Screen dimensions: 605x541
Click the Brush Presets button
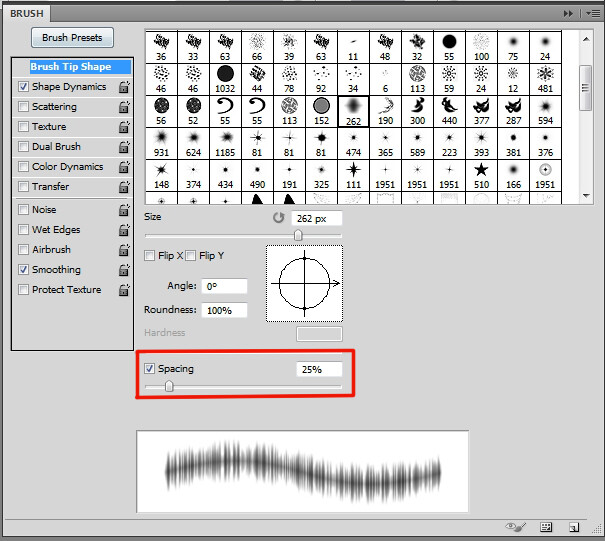(x=72, y=37)
